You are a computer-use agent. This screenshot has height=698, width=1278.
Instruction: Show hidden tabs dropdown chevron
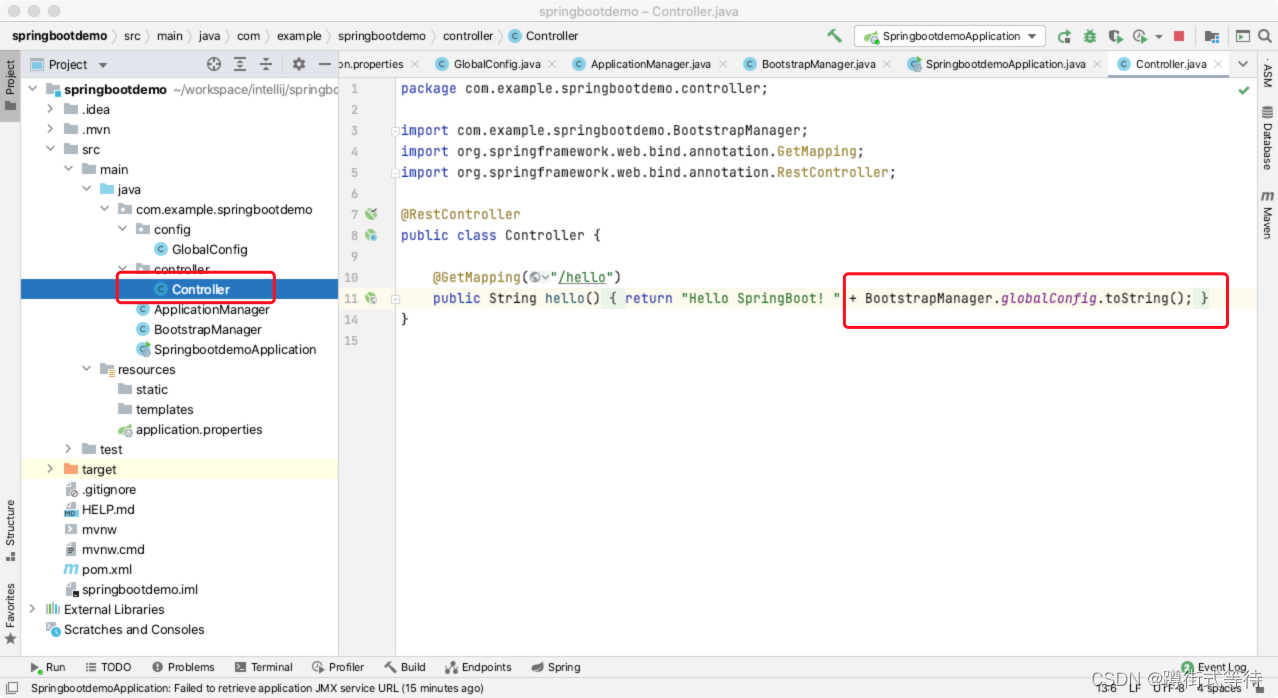[x=1243, y=64]
